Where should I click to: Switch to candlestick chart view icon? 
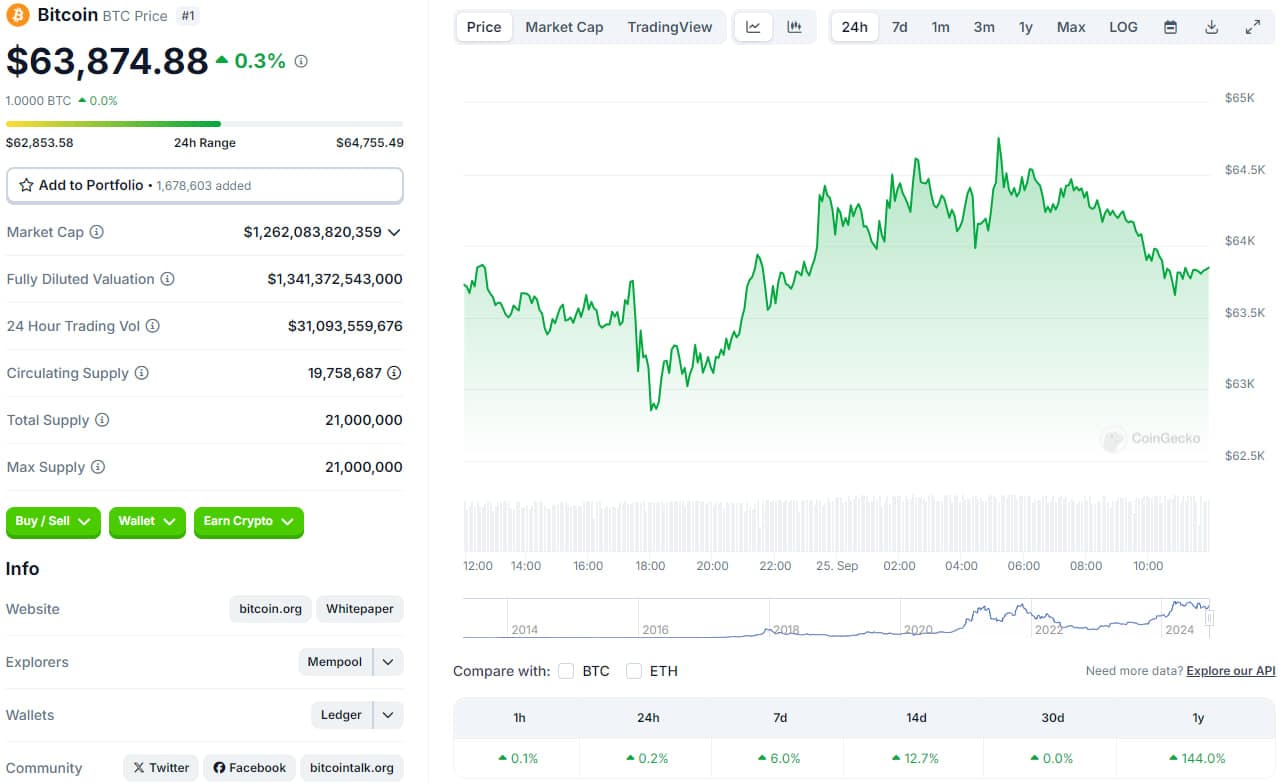794,27
